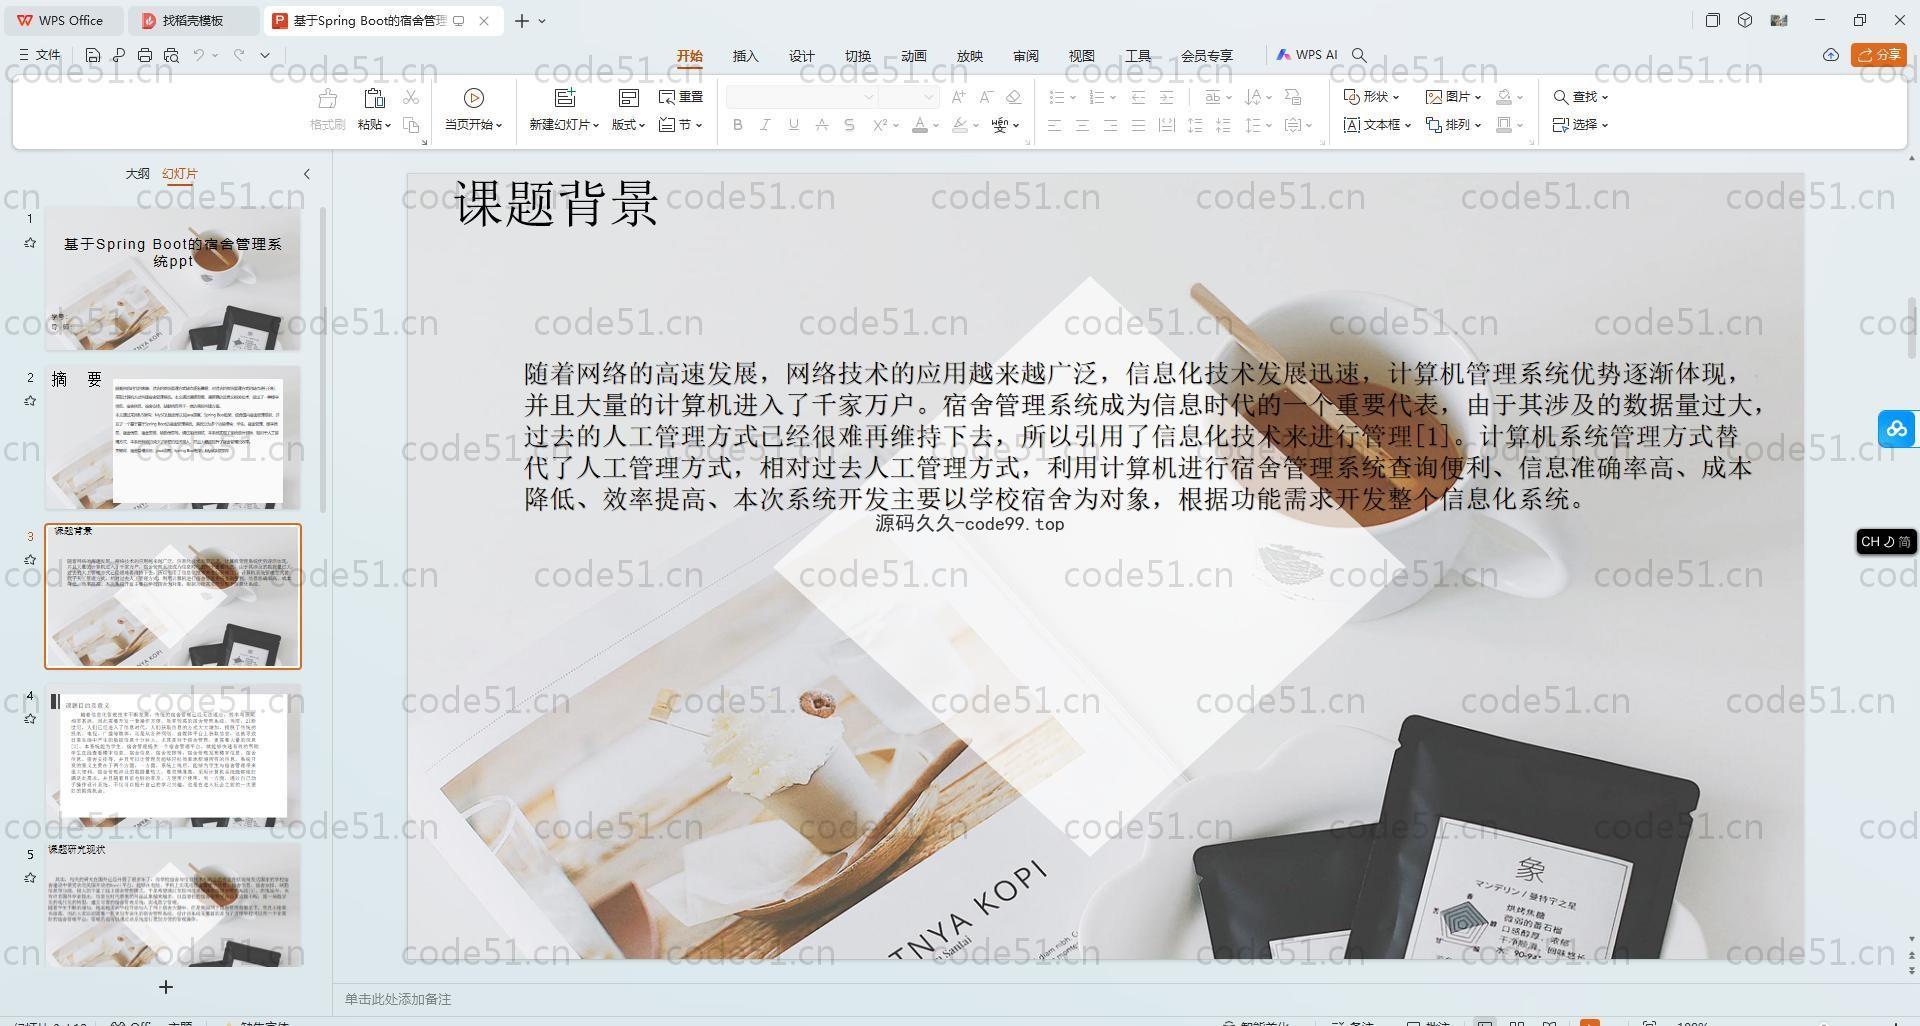Click the star icon beside slide 3
1920x1026 pixels.
pos(30,560)
